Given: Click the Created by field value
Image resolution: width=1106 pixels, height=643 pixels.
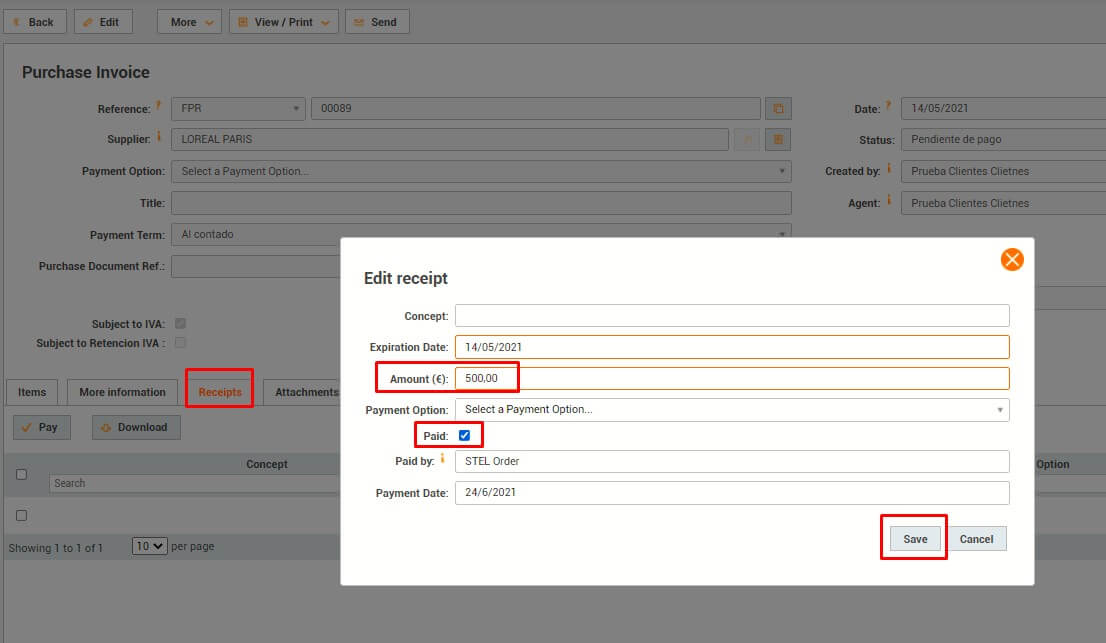Looking at the screenshot, I should (x=1003, y=171).
